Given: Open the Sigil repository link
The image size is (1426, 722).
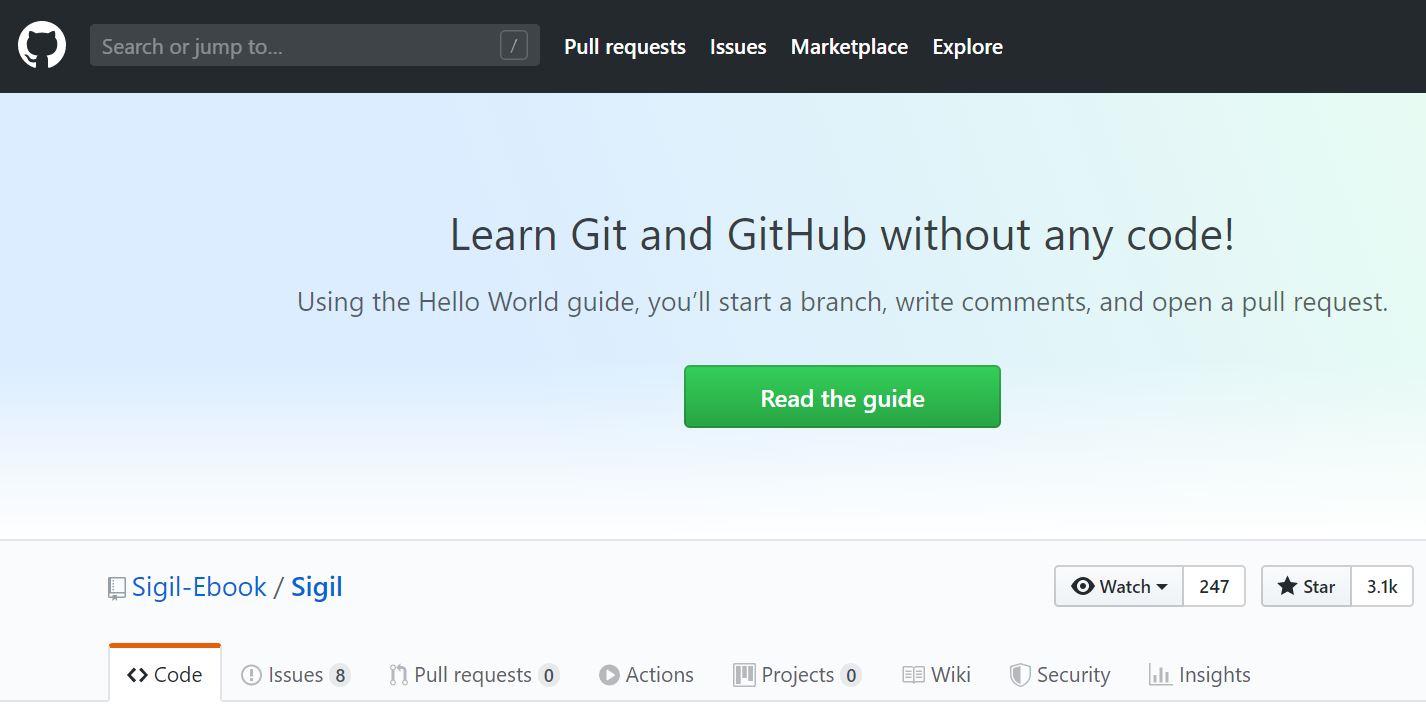Looking at the screenshot, I should click(x=317, y=587).
